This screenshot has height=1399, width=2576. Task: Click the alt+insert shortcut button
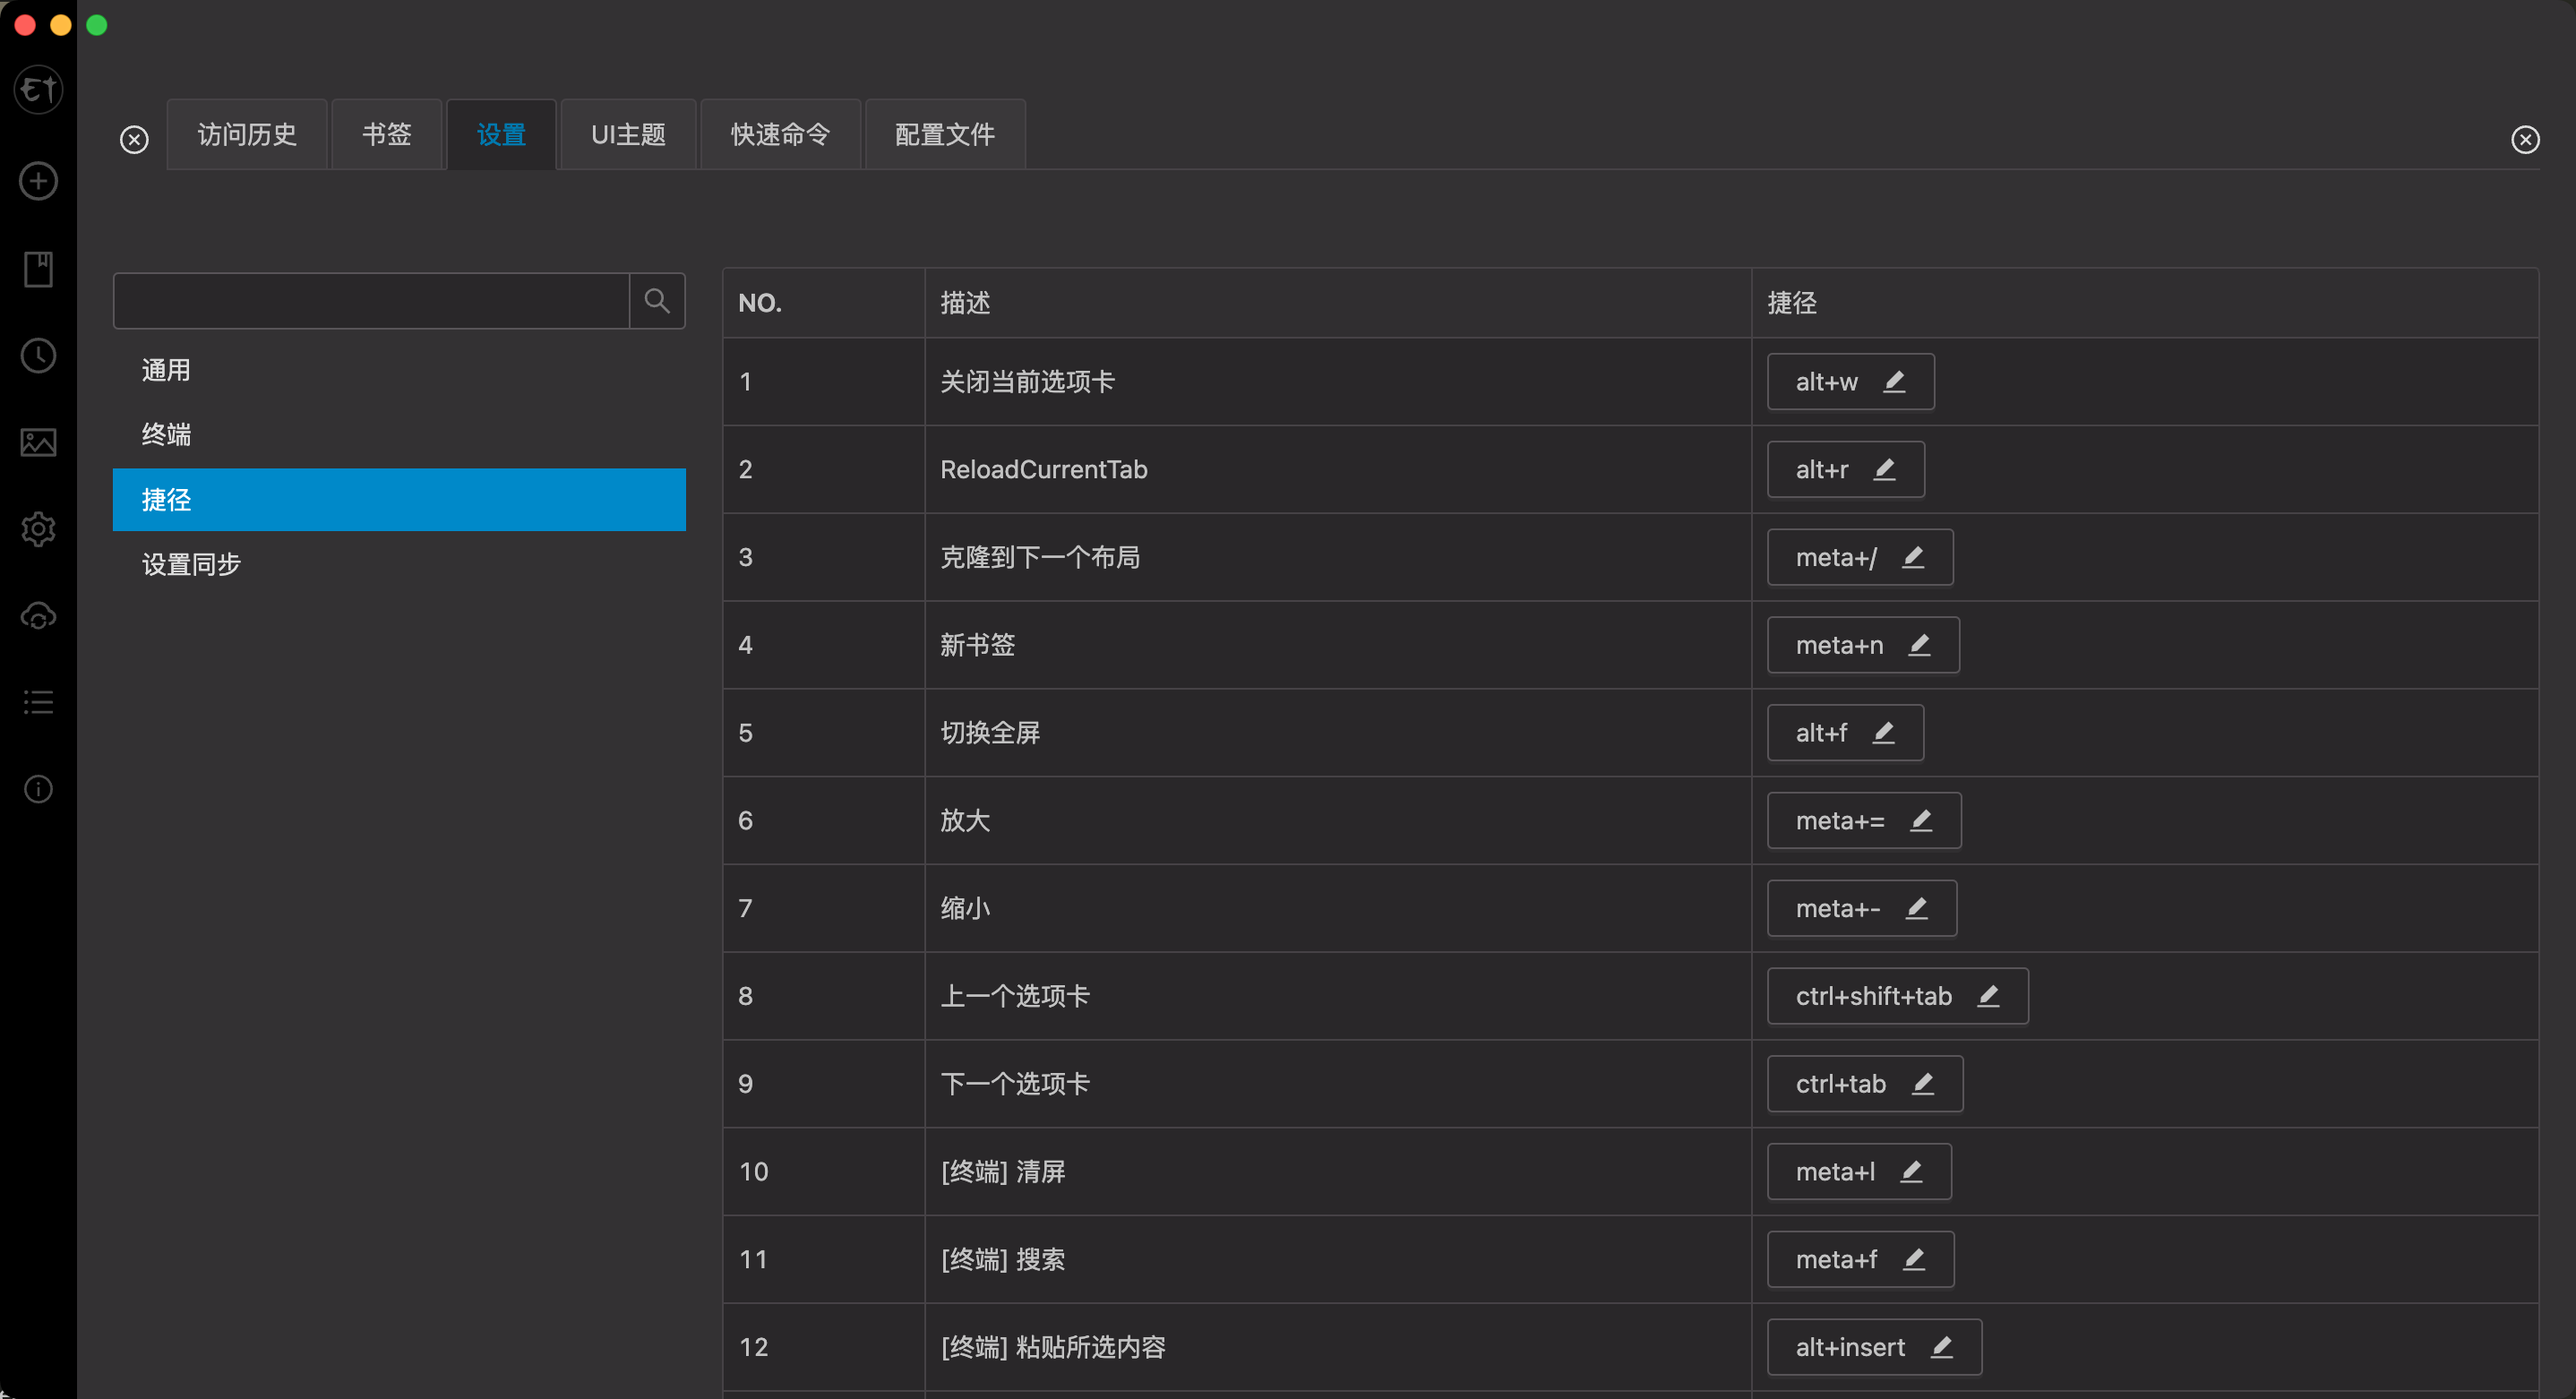click(1850, 1347)
